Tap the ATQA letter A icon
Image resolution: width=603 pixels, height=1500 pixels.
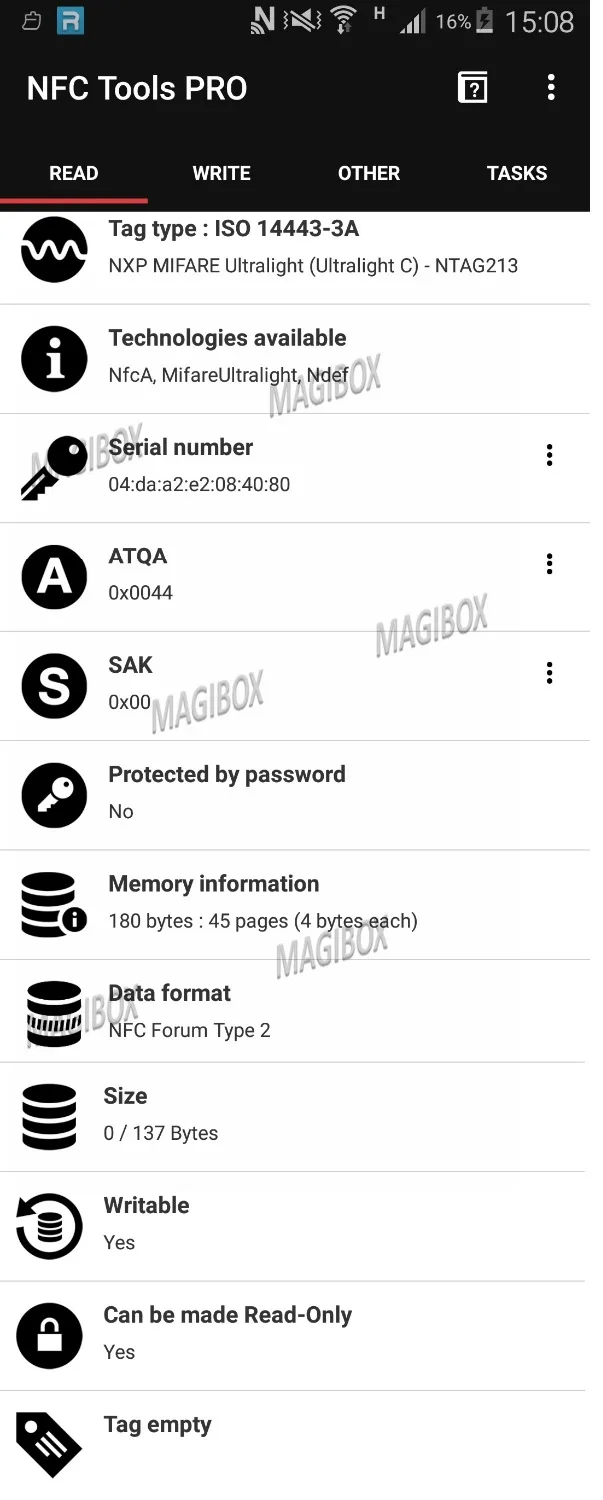[54, 576]
